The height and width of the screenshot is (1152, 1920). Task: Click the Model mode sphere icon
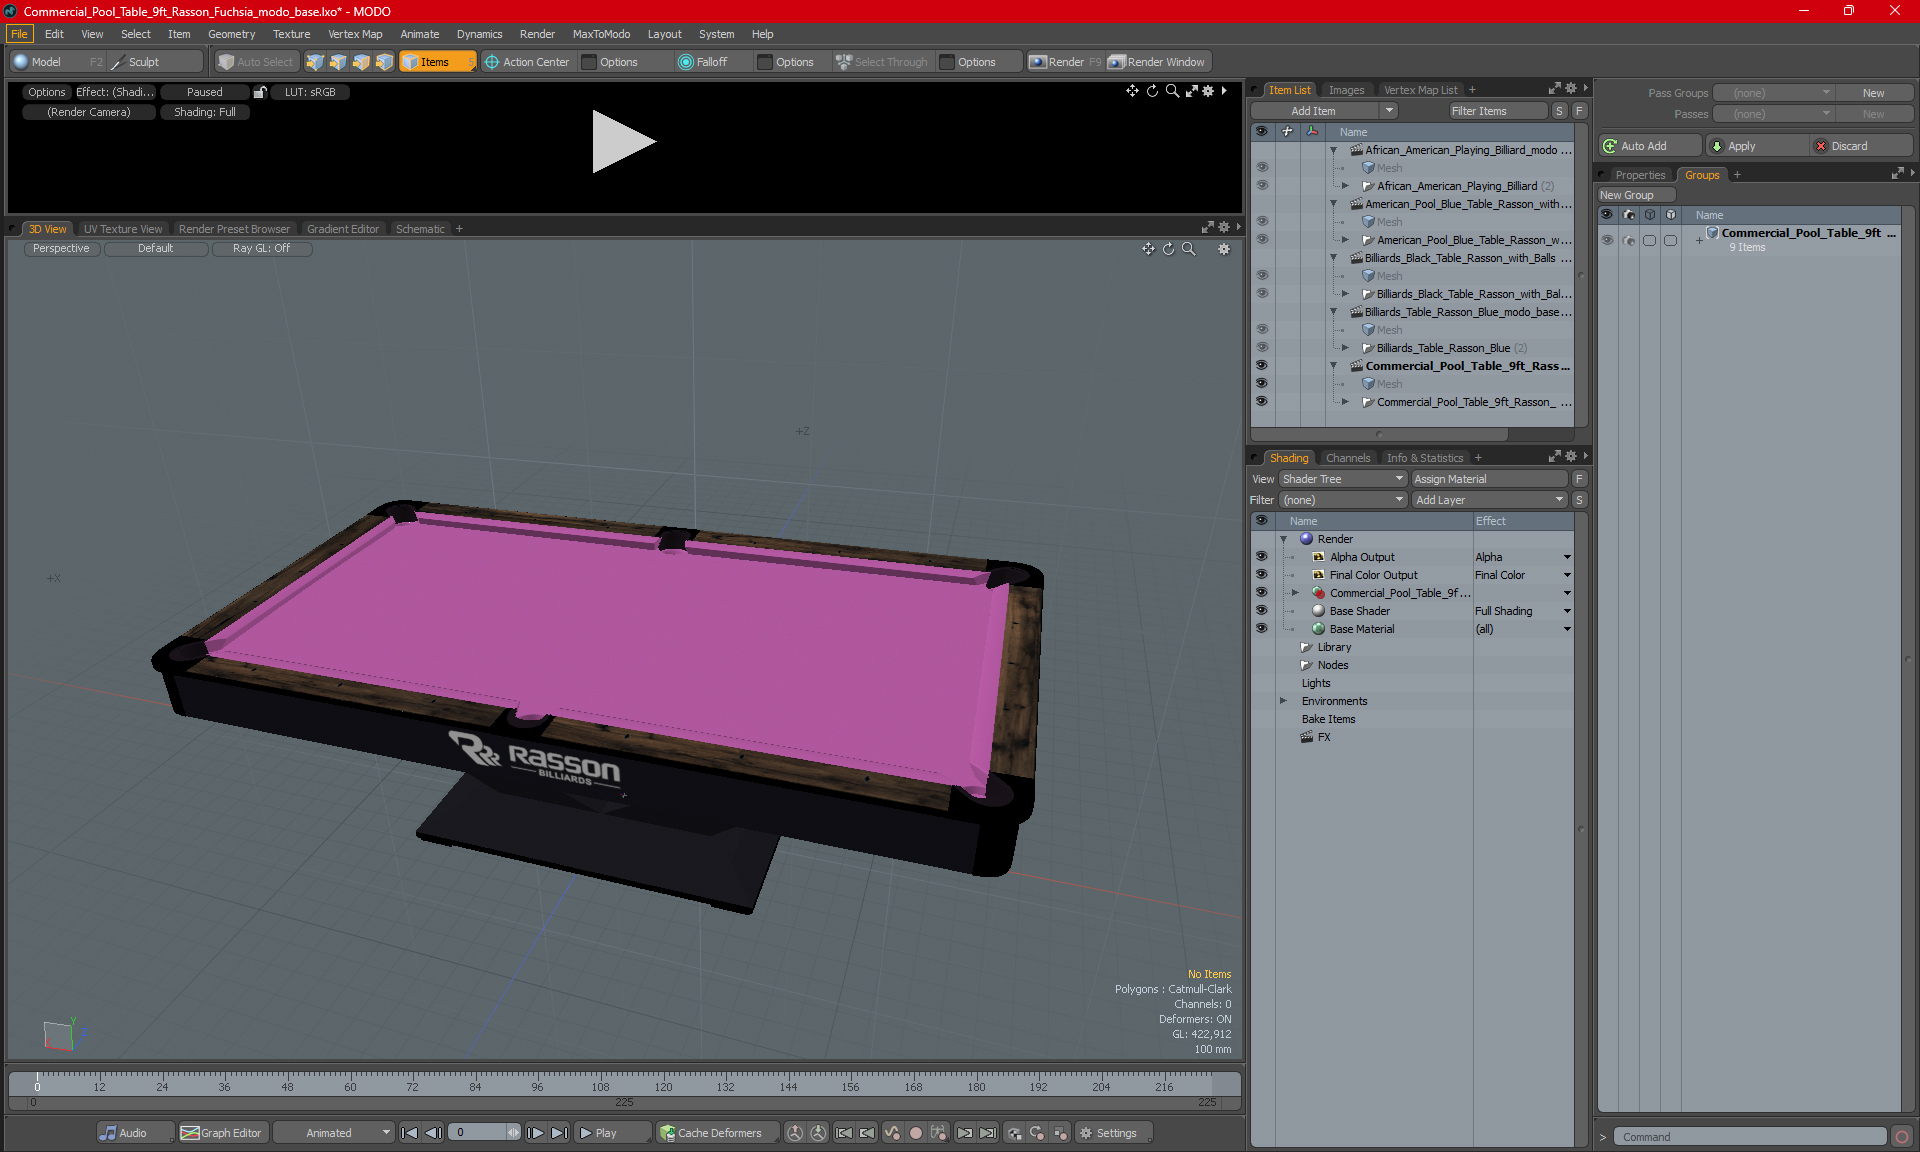click(x=21, y=62)
